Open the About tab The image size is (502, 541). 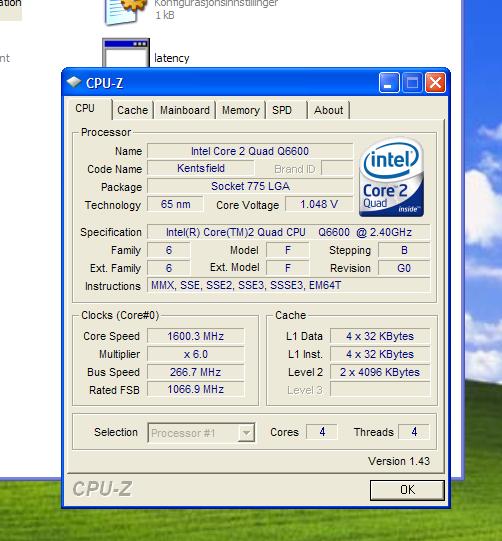point(328,110)
